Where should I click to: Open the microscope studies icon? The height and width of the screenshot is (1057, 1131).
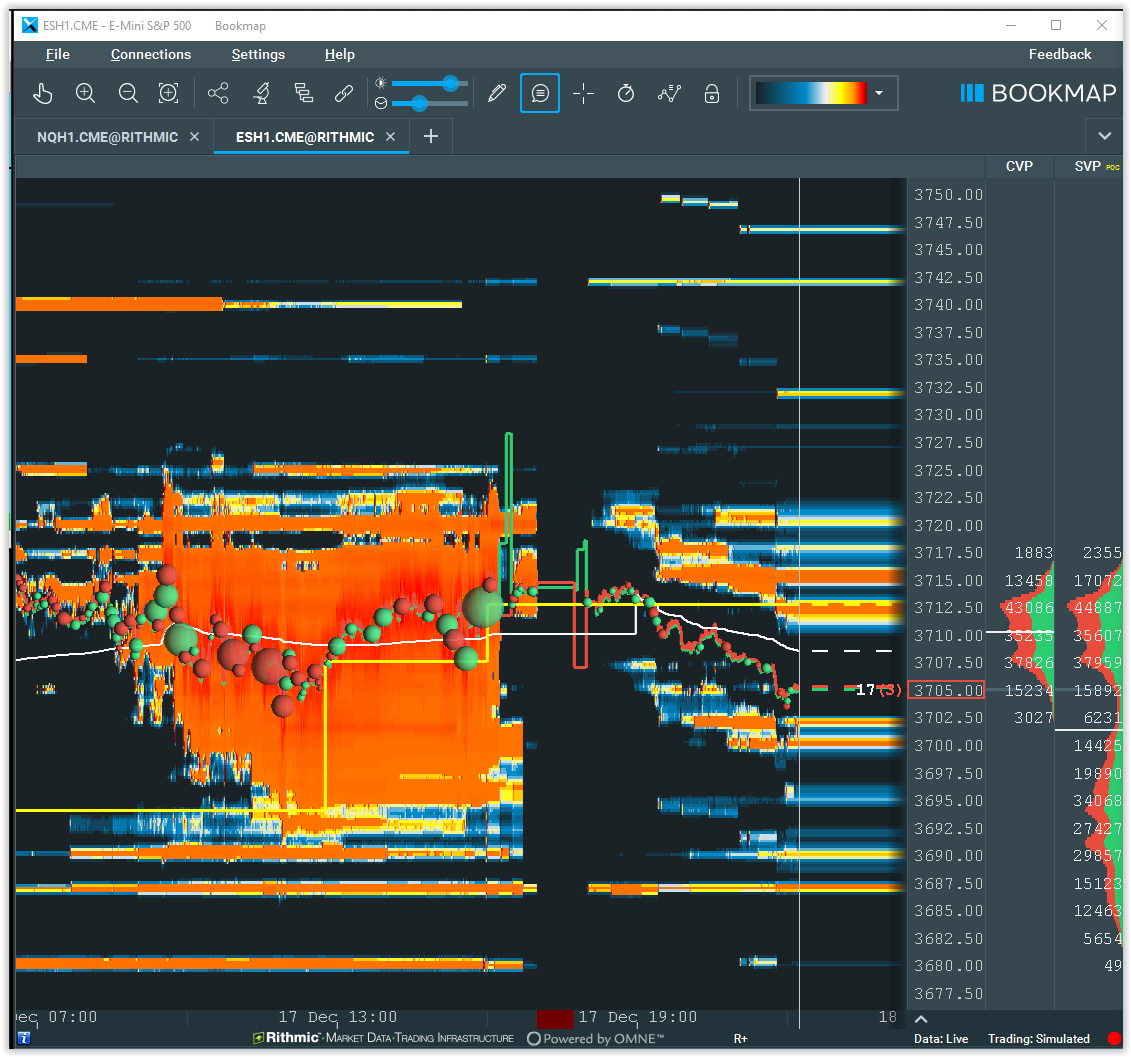[261, 93]
